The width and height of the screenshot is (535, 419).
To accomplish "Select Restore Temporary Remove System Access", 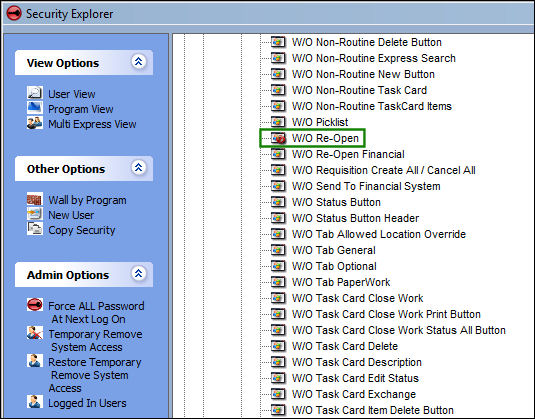I will [95, 375].
